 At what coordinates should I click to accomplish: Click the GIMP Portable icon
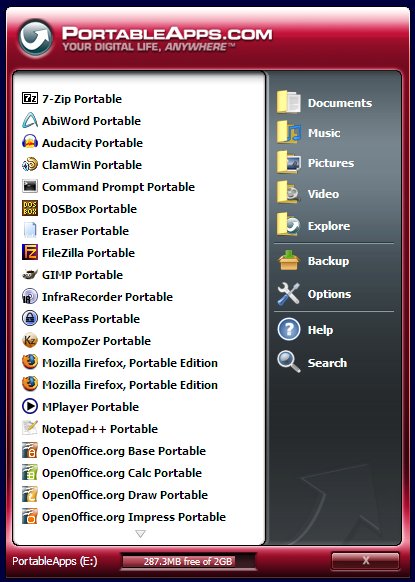(x=30, y=275)
